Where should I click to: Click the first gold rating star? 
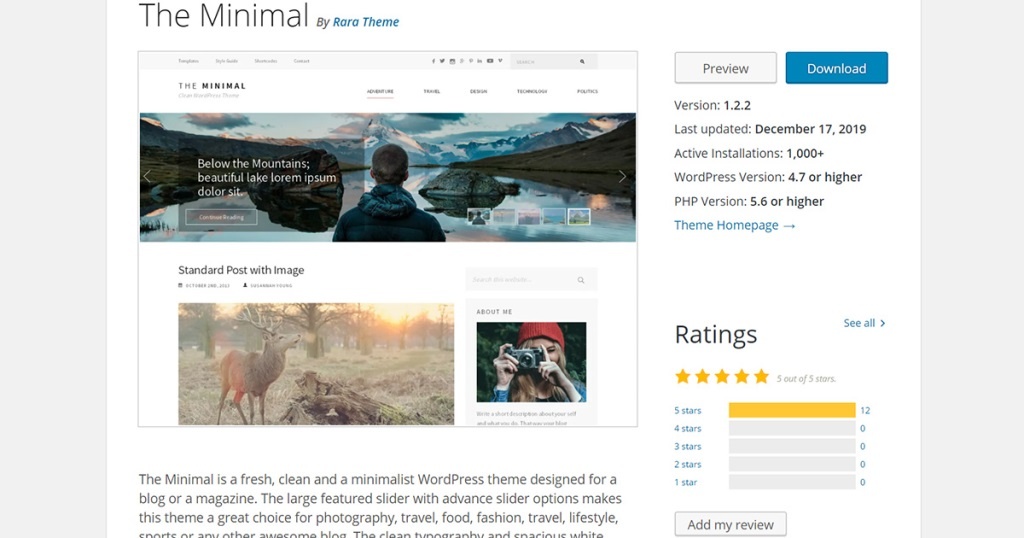point(683,377)
